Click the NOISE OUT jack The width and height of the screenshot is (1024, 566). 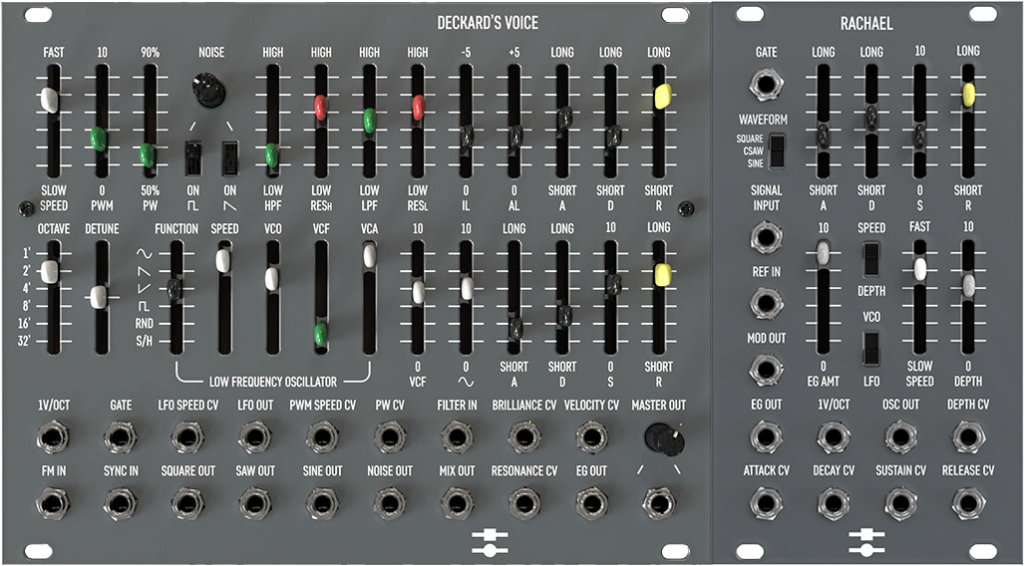coord(390,503)
